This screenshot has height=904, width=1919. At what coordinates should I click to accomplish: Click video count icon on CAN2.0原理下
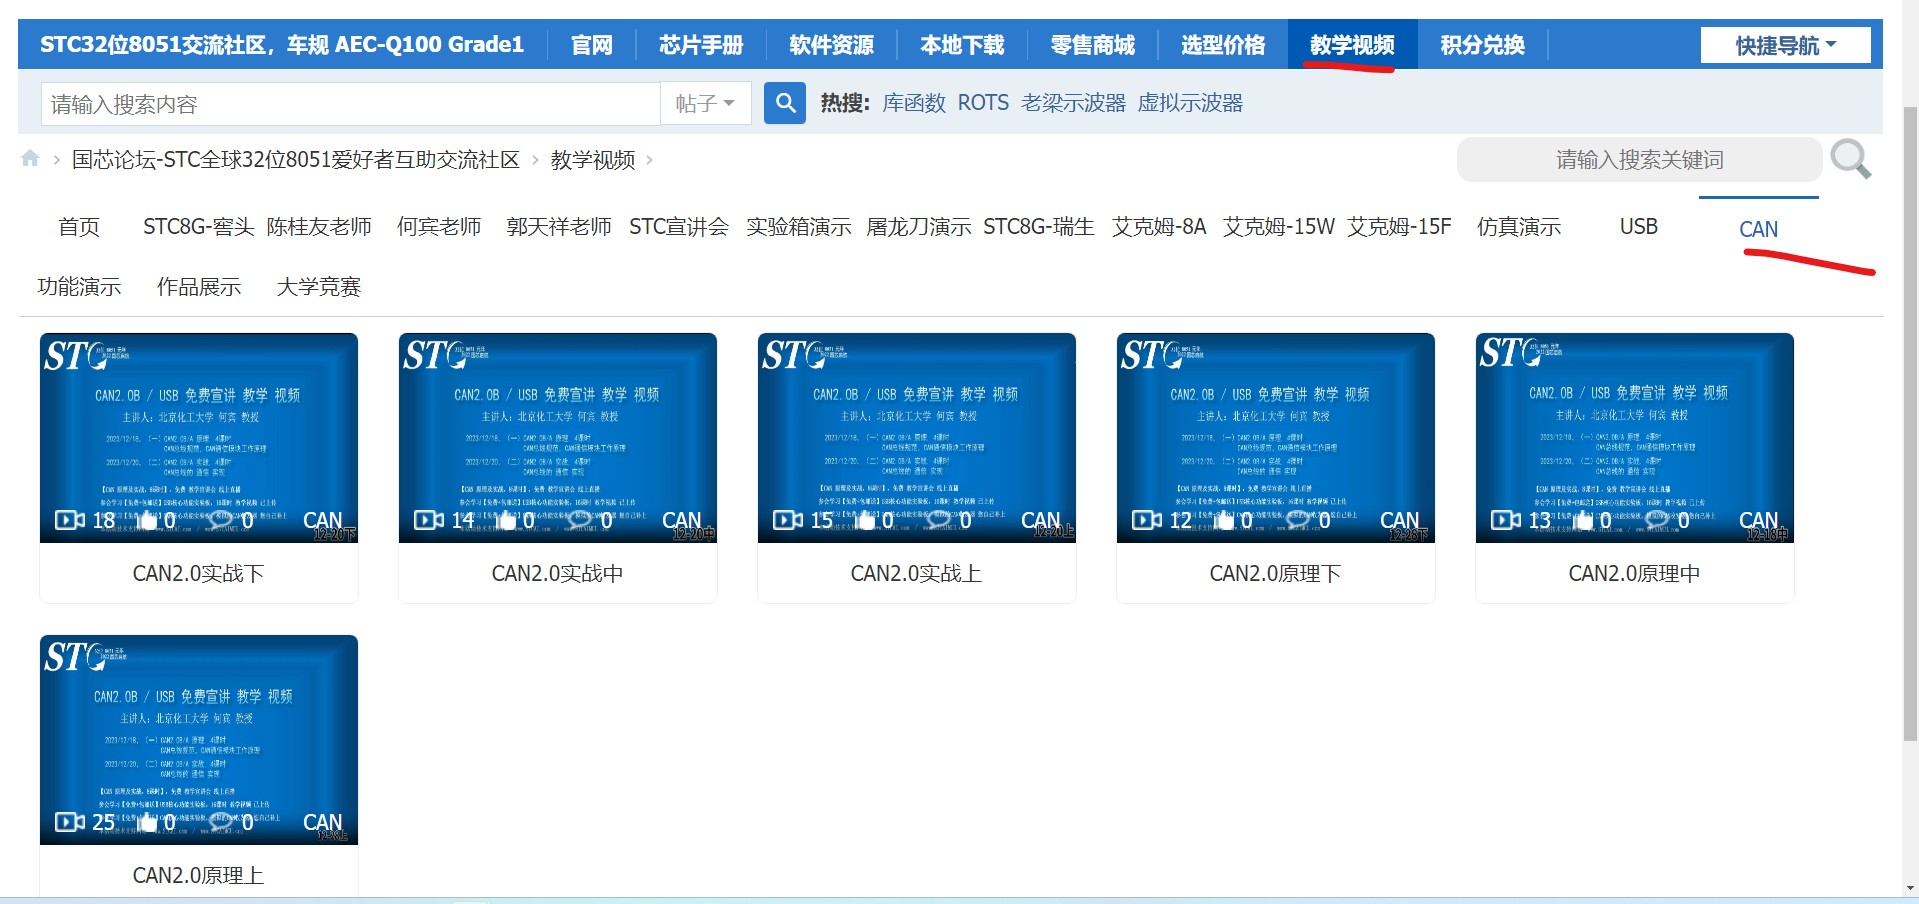click(x=1147, y=520)
